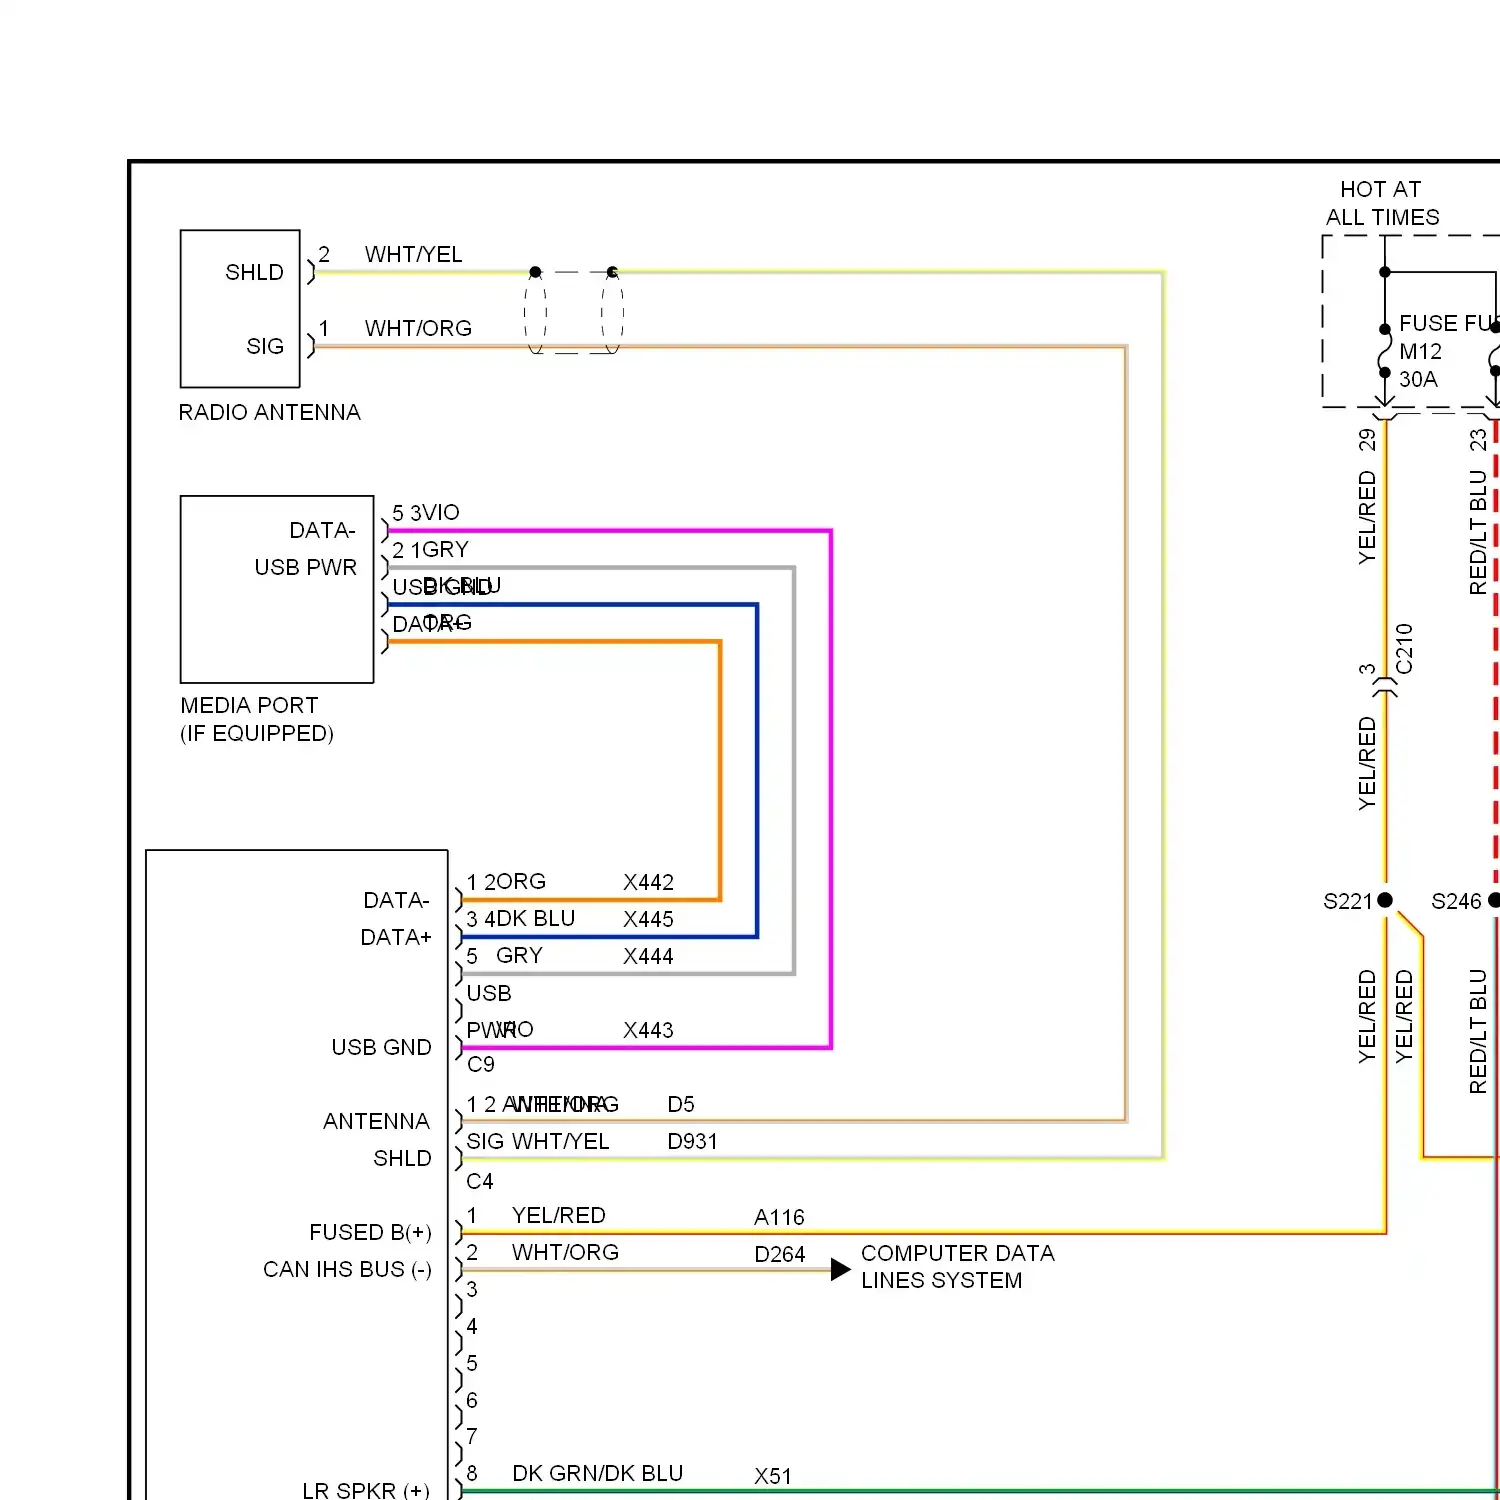Click DATA+ inside the radio box
Image resolution: width=1500 pixels, height=1500 pixels.
pyautogui.click(x=396, y=937)
